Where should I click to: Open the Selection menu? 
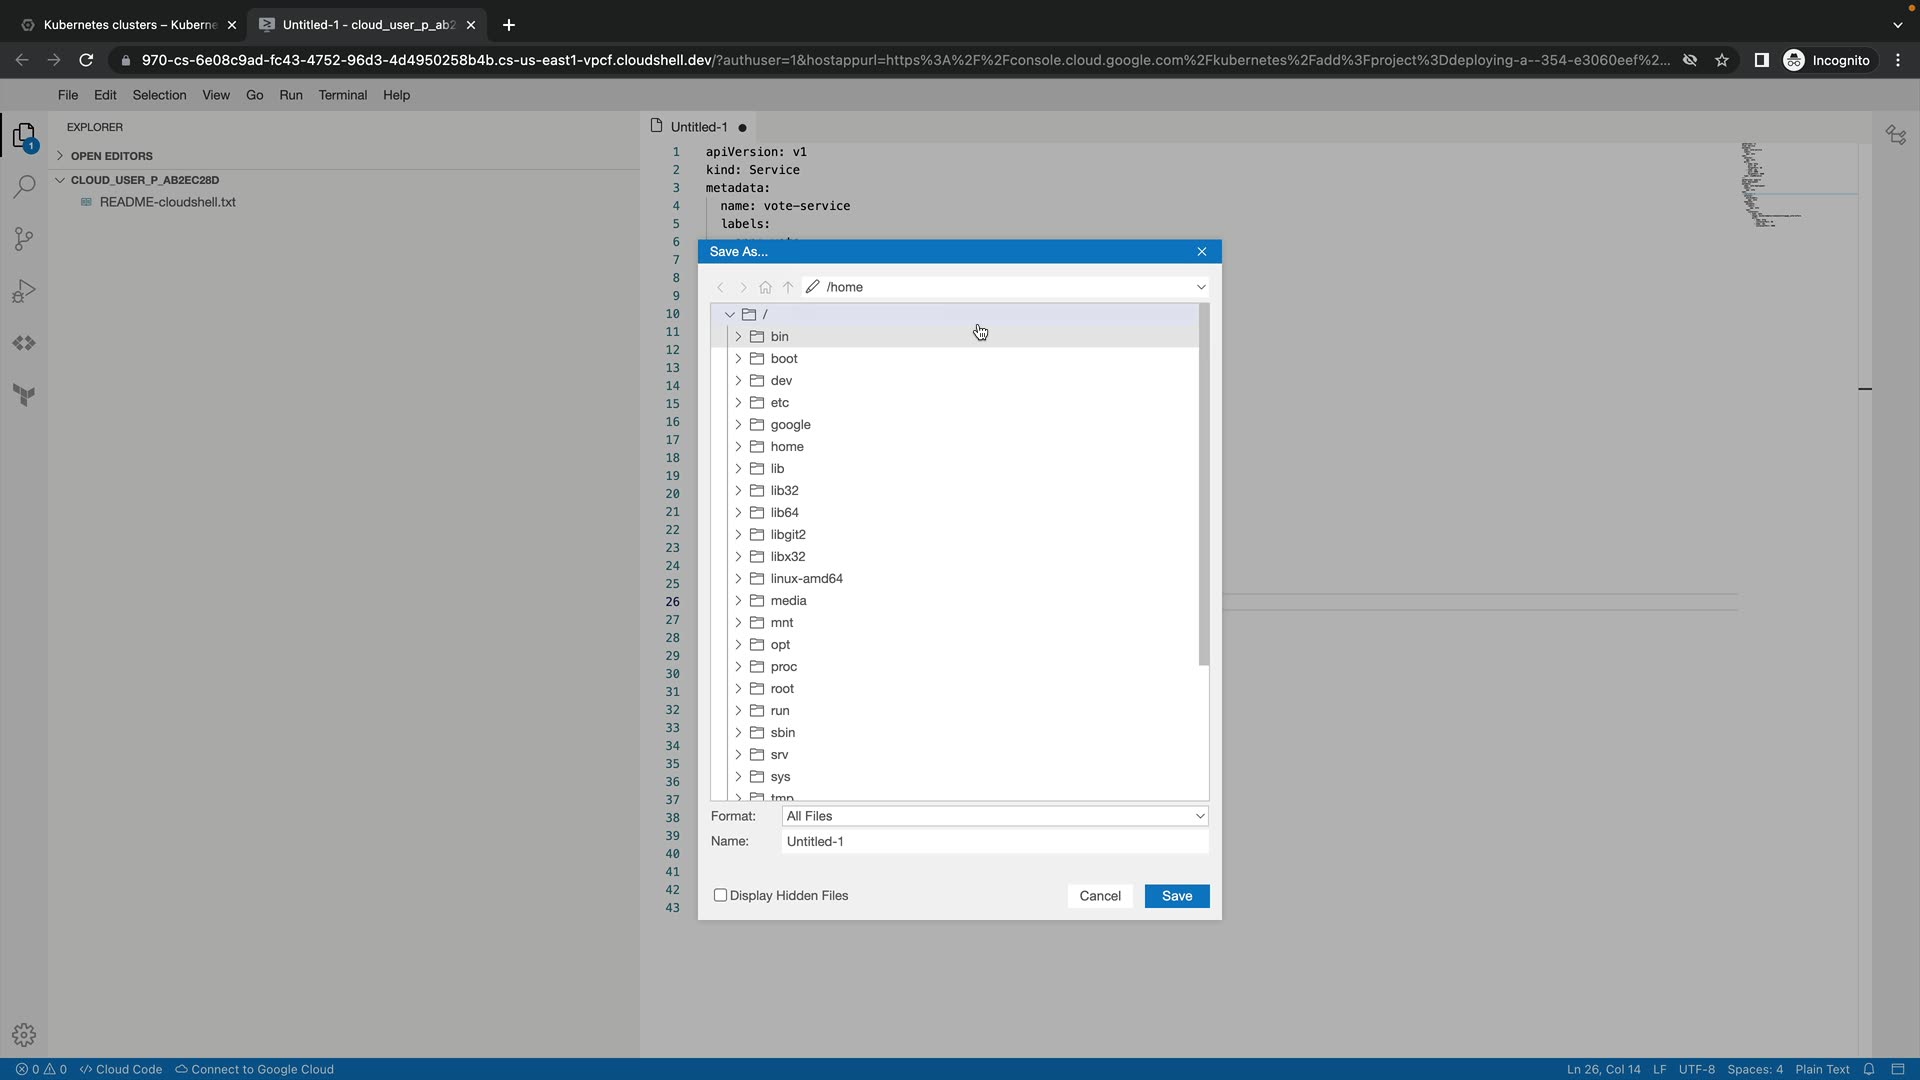point(159,95)
